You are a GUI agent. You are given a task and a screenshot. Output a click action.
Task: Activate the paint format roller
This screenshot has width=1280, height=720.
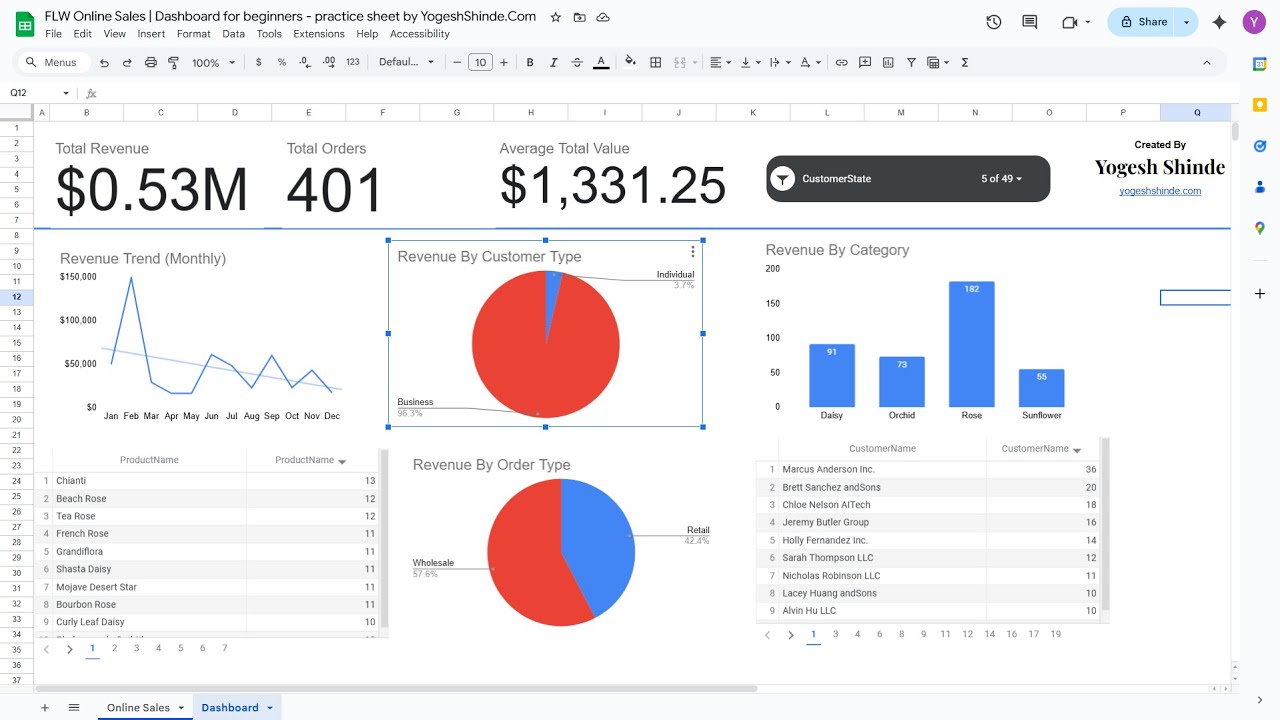[173, 62]
